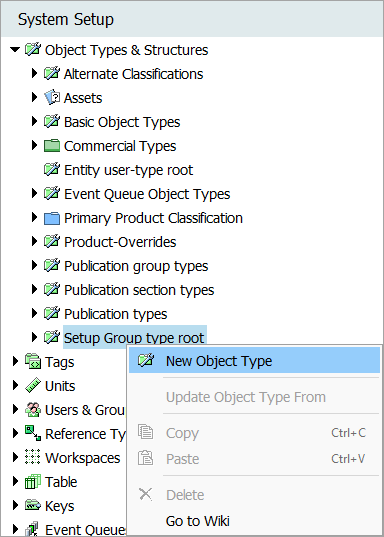Image resolution: width=384 pixels, height=537 pixels.
Task: Choose New Object Type from the context menu
Action: [254, 361]
